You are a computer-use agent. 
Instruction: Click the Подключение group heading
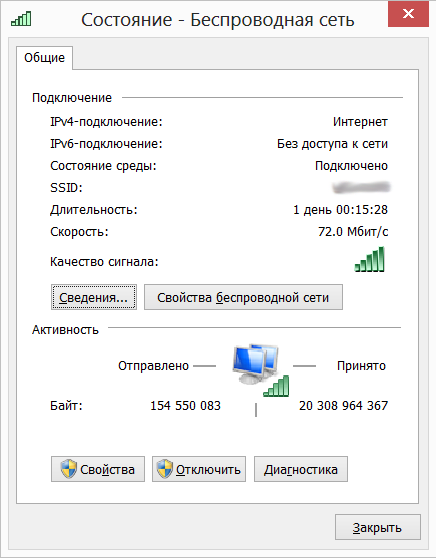tap(72, 98)
